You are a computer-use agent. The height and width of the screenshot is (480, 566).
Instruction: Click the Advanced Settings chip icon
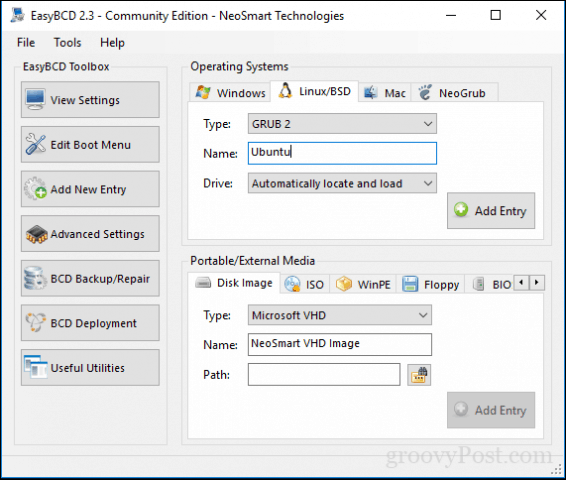[36, 234]
